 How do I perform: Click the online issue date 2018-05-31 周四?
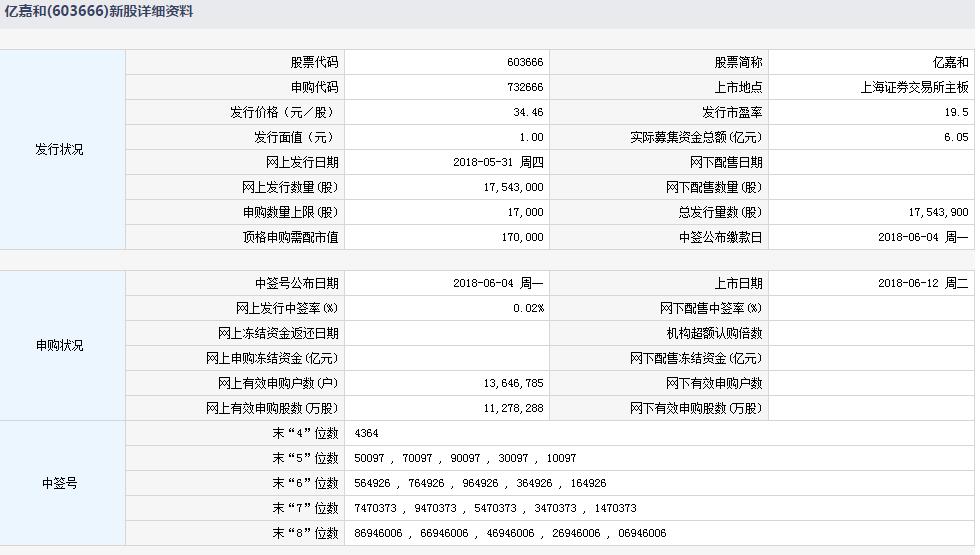[x=498, y=162]
